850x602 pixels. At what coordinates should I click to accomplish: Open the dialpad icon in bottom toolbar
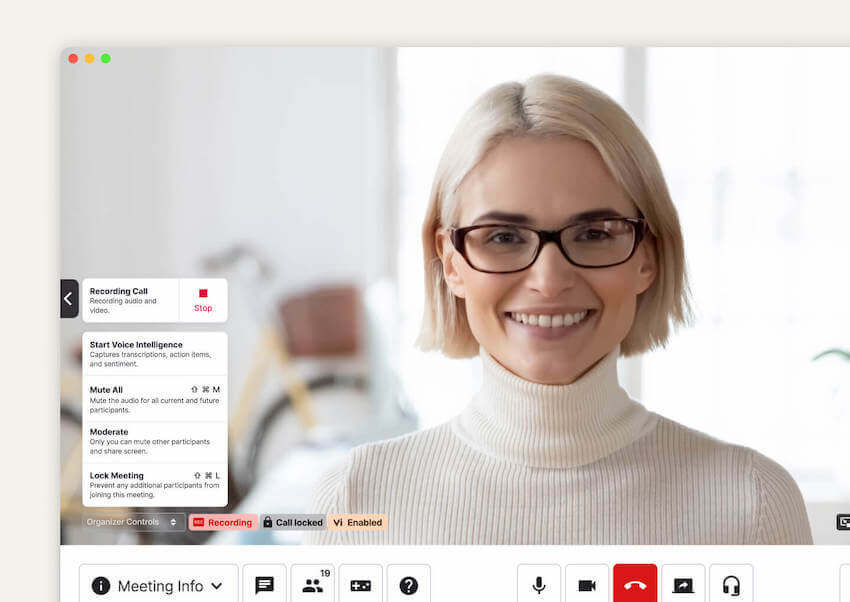click(x=360, y=586)
